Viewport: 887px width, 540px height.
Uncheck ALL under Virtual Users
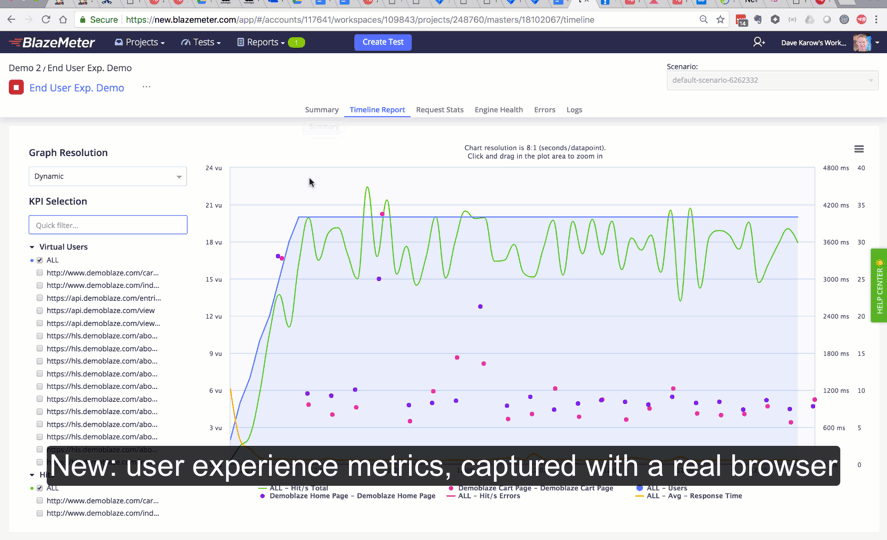[40, 260]
